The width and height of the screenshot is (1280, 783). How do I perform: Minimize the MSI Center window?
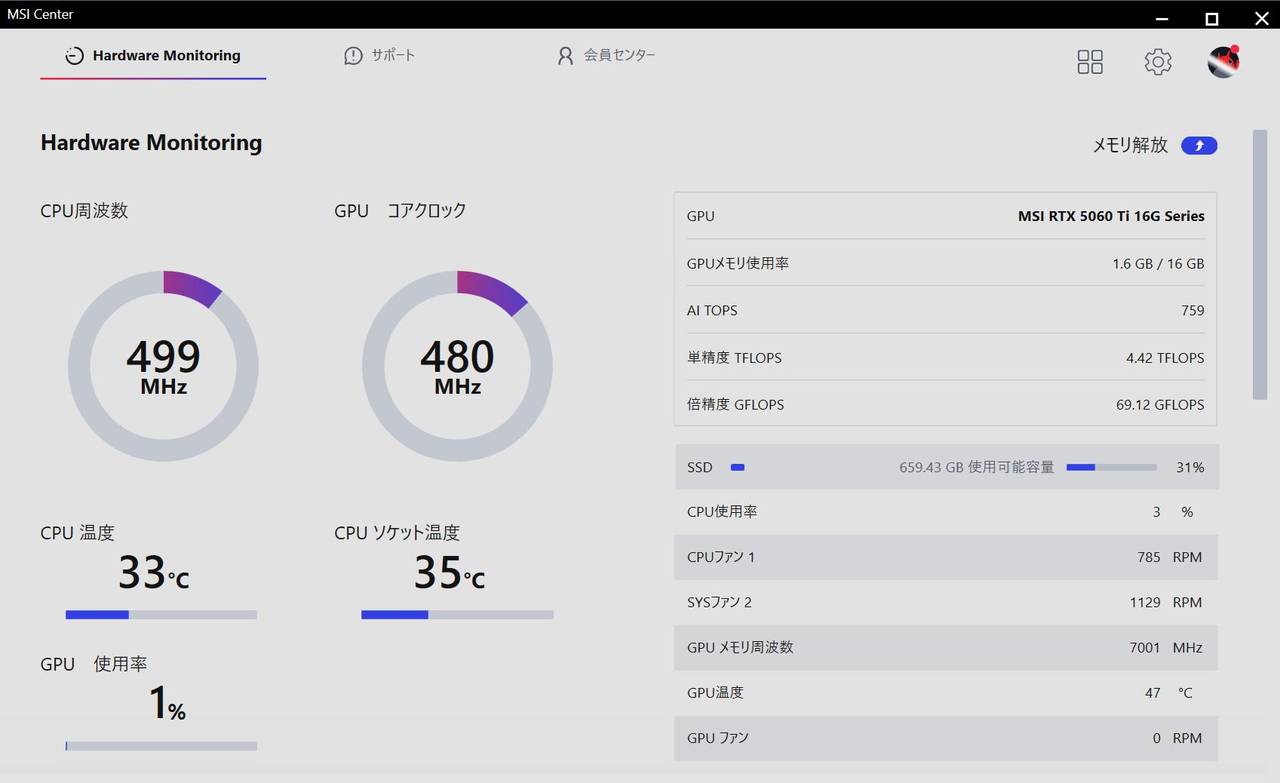(x=1162, y=18)
